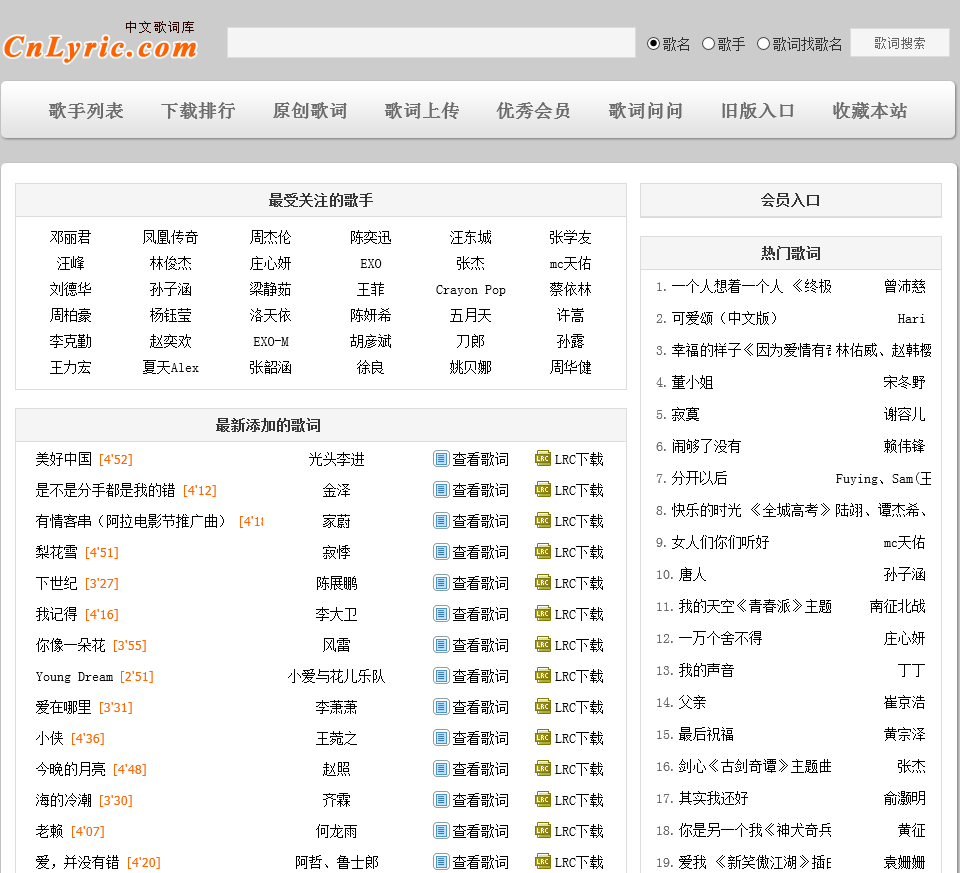Click artist 崔京浩 in hot lyrics
The image size is (960, 873).
click(x=904, y=702)
